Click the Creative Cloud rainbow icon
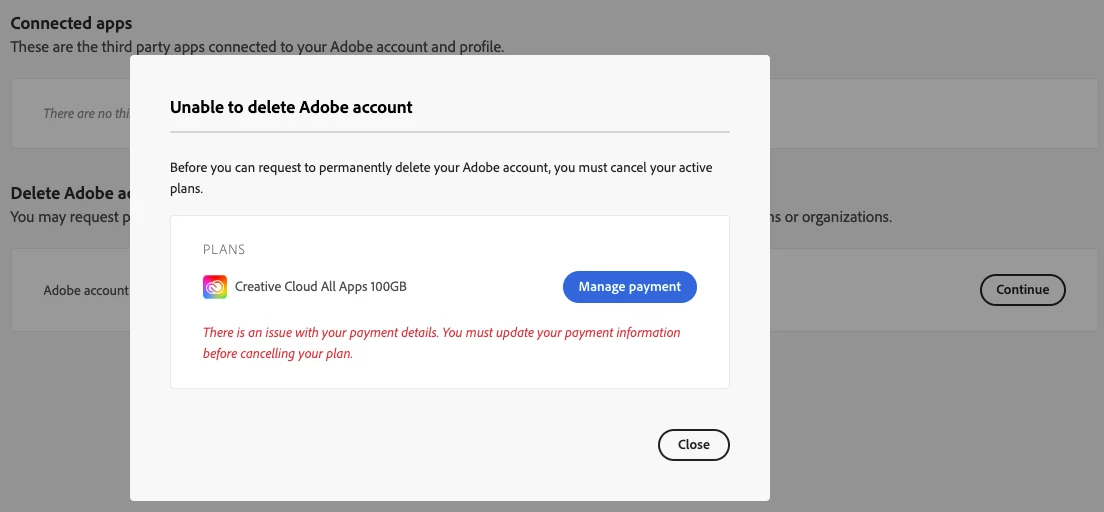The height and width of the screenshot is (512, 1104). point(215,287)
